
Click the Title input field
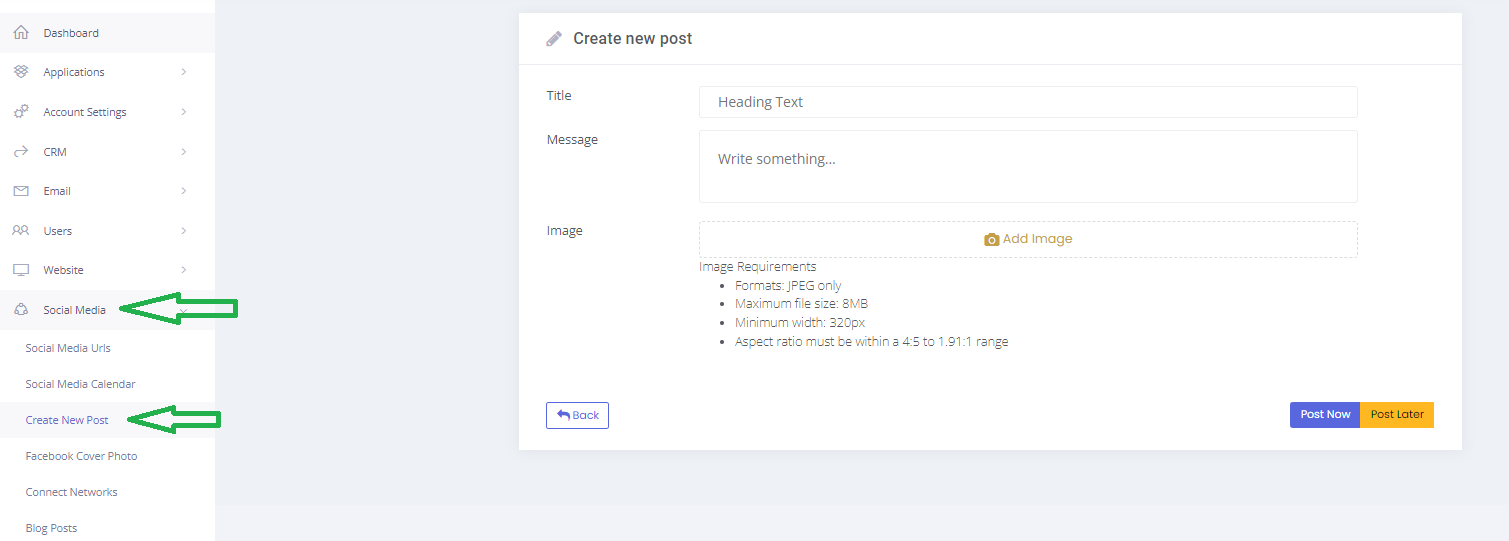[x=1027, y=102]
